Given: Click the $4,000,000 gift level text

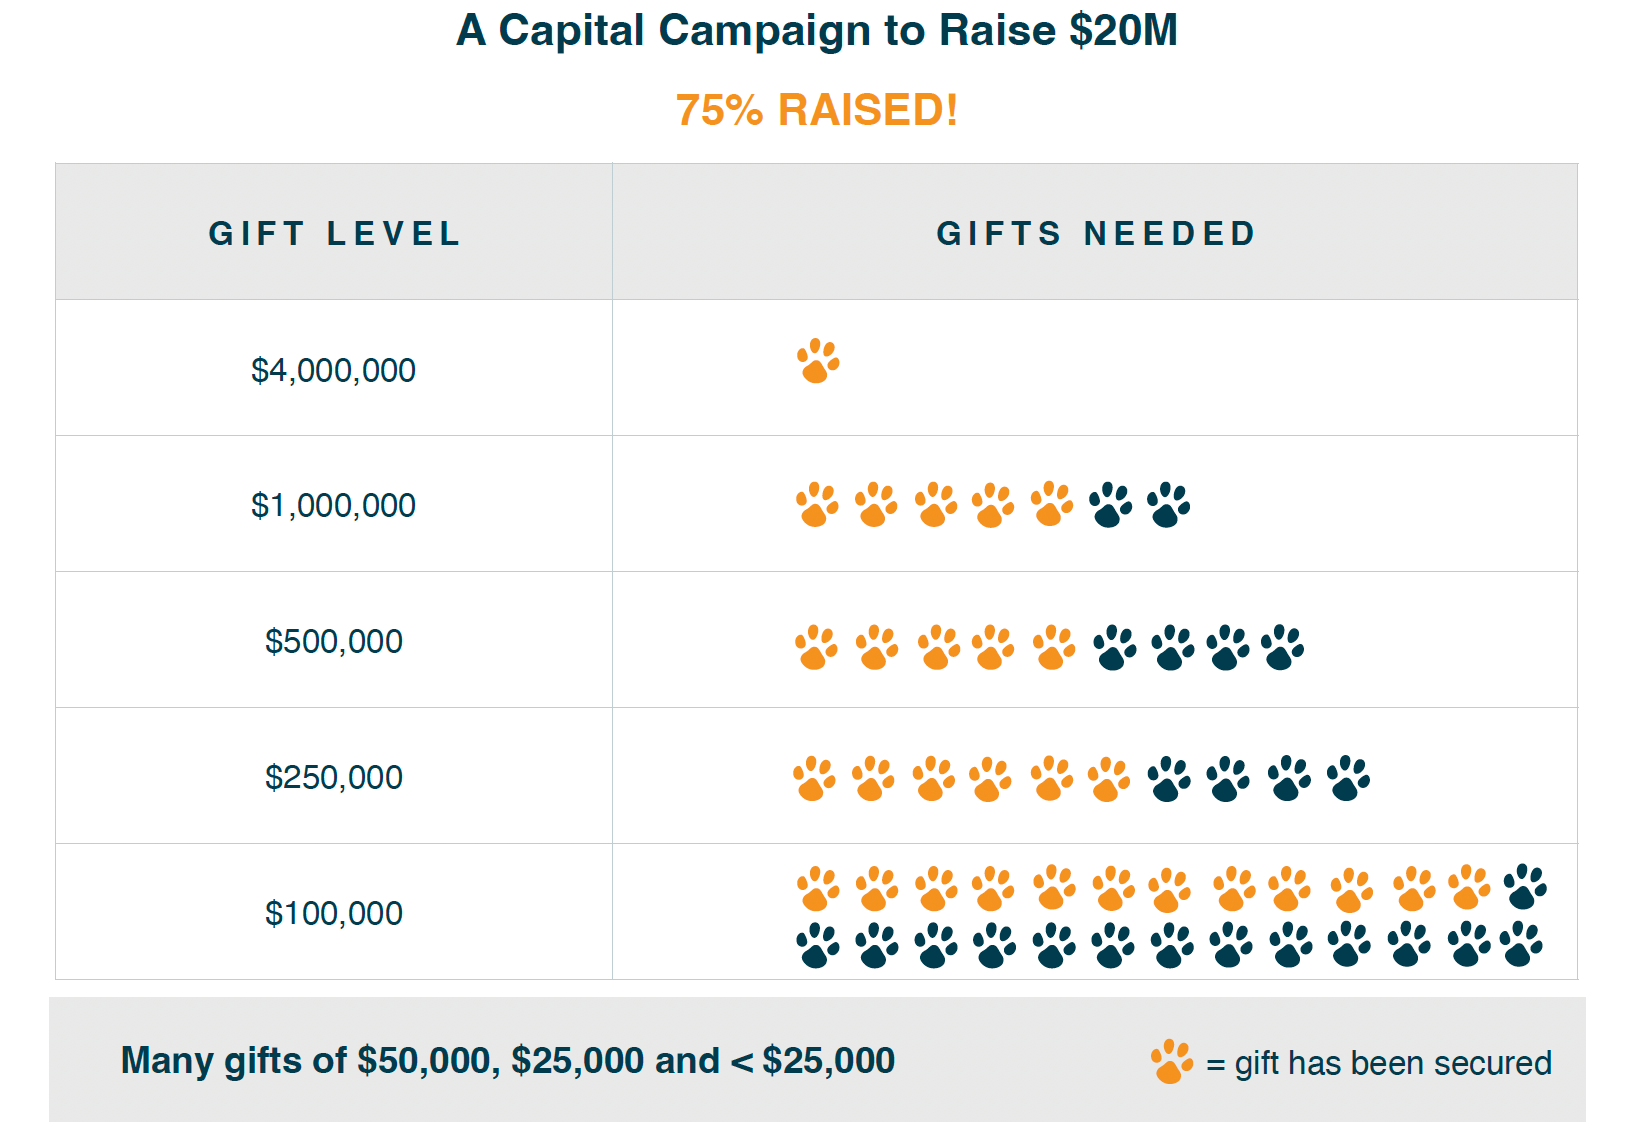Looking at the screenshot, I should pos(333,370).
